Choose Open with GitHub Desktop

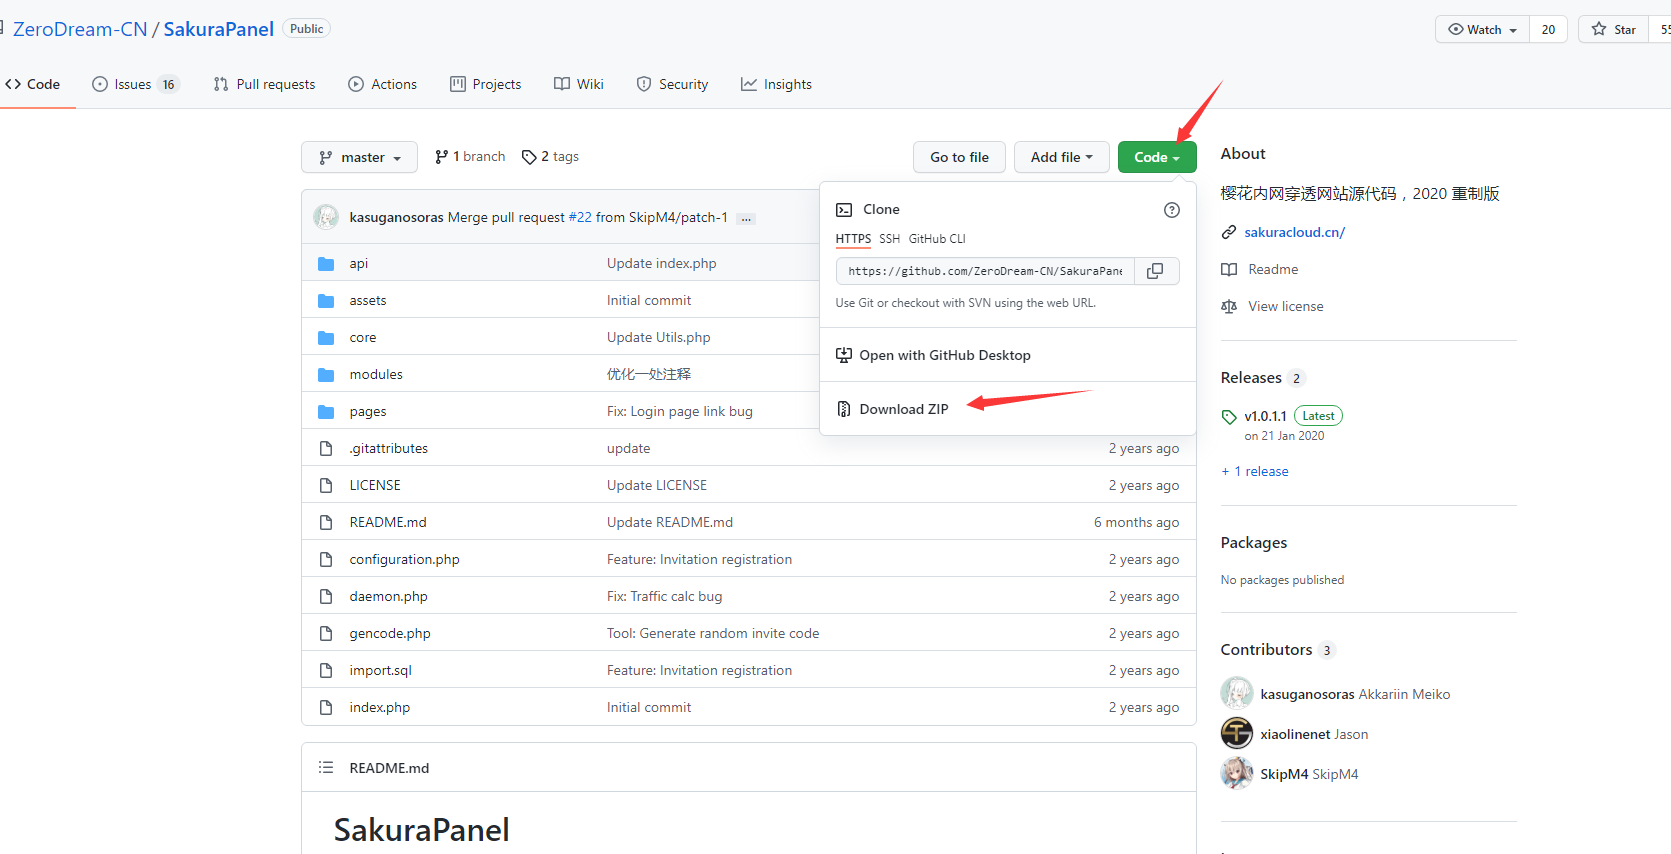(945, 356)
